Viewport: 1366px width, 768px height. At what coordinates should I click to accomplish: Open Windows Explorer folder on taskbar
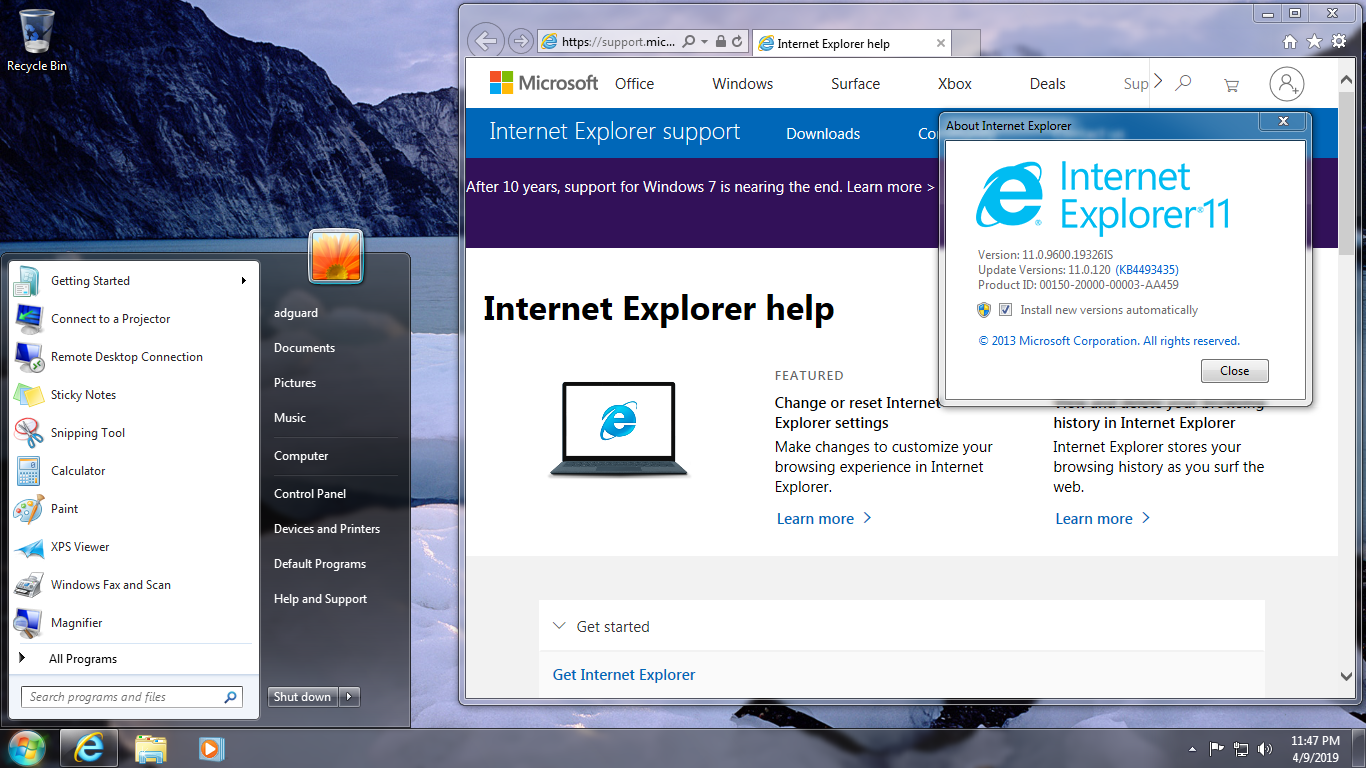(x=151, y=748)
